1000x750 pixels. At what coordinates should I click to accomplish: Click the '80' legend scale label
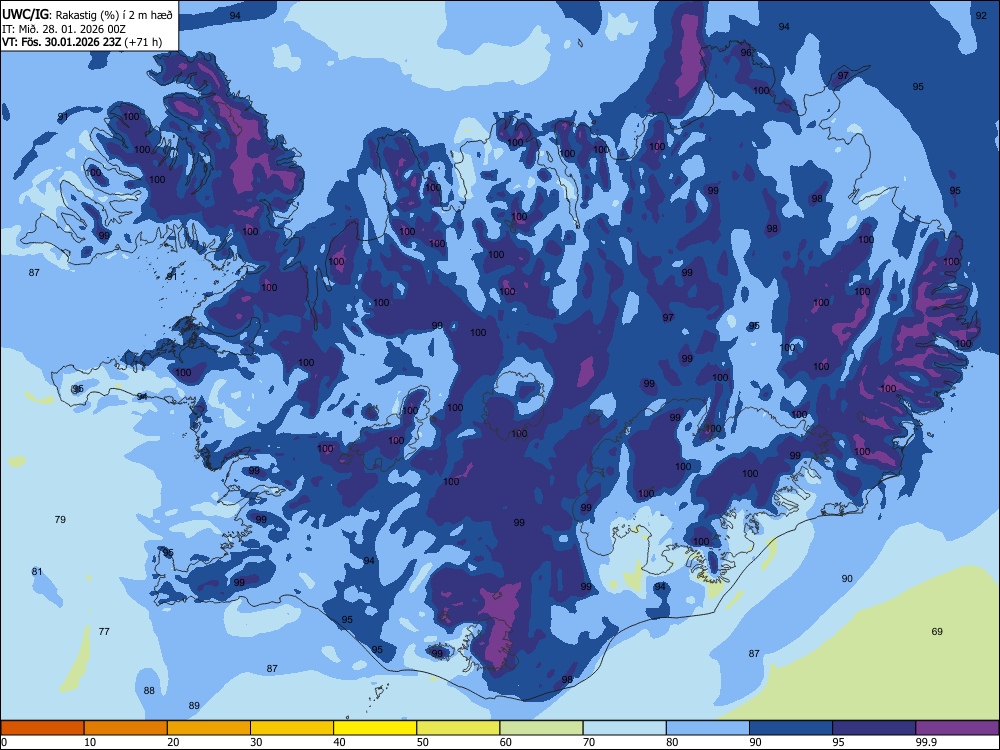pos(672,742)
